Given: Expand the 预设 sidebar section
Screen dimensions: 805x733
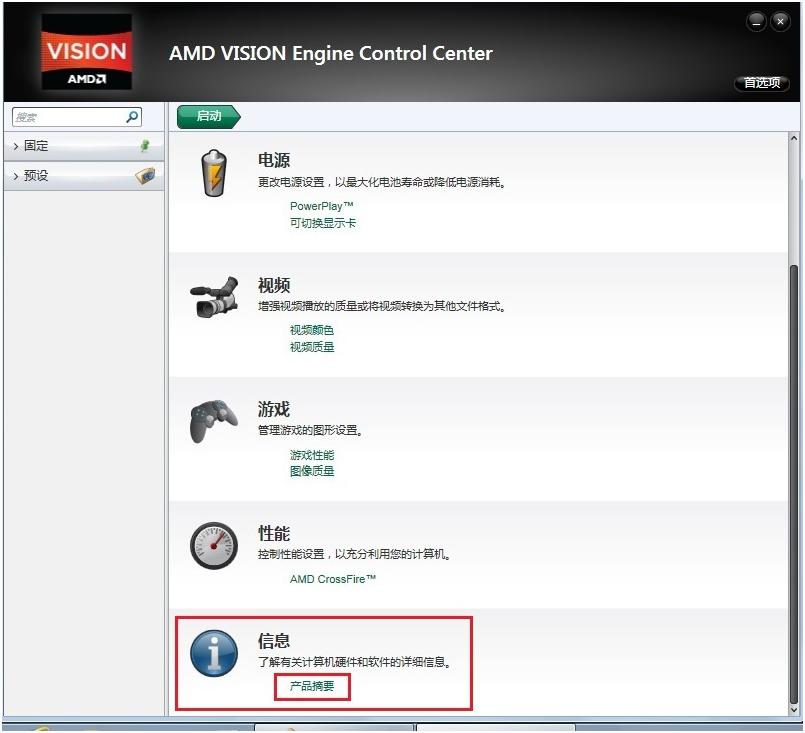Looking at the screenshot, I should pyautogui.click(x=36, y=176).
